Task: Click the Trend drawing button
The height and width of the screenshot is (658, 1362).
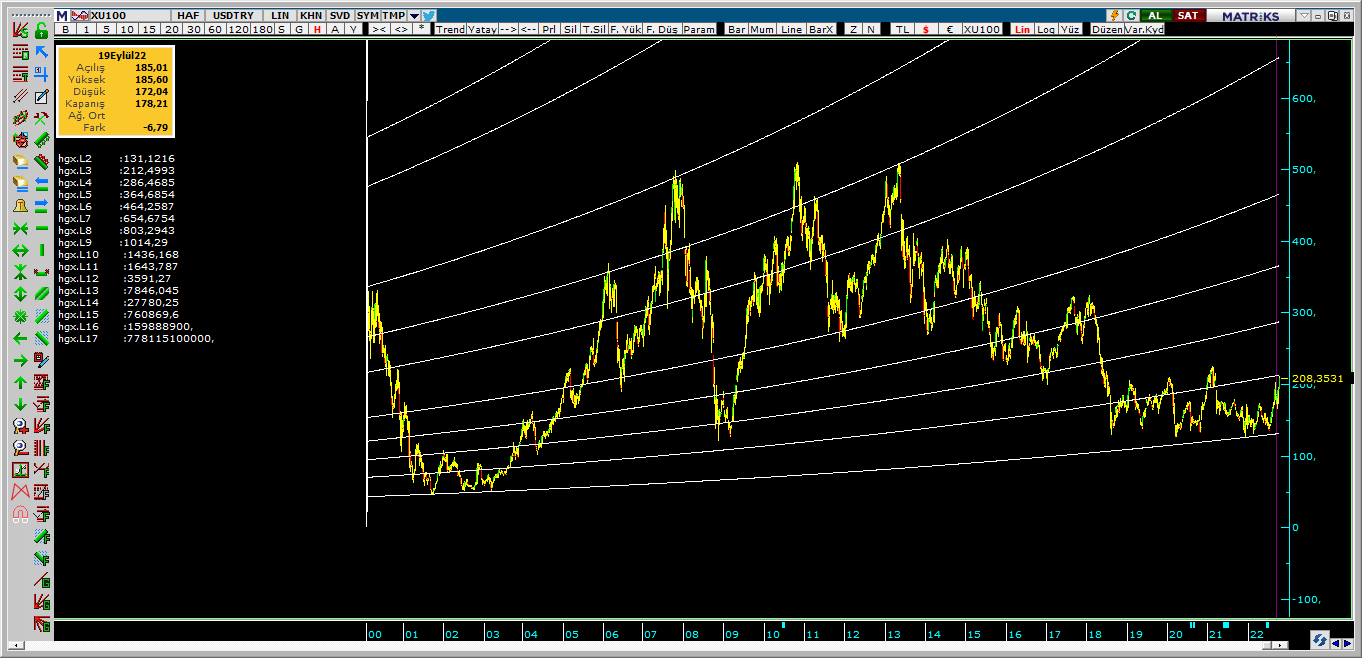Action: pos(450,29)
